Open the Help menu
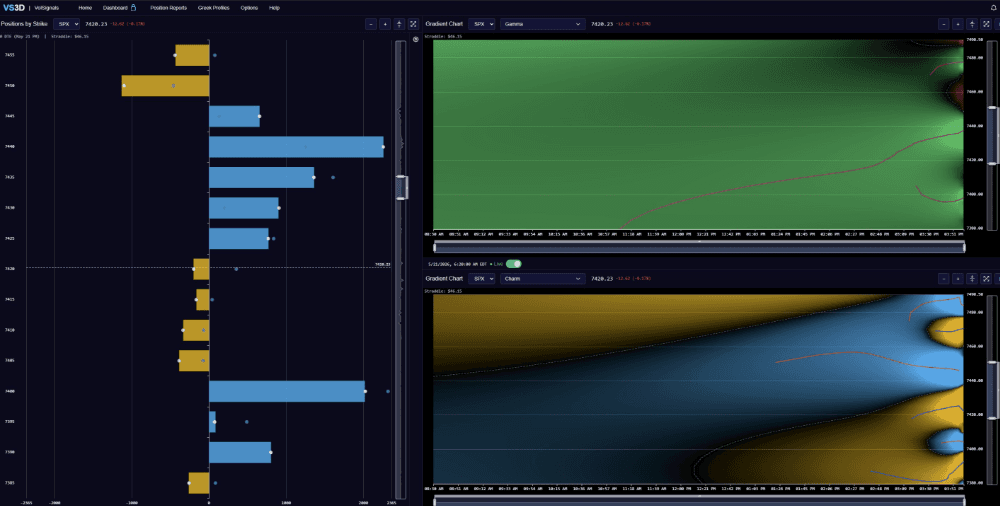The width and height of the screenshot is (1000, 506). [x=274, y=8]
